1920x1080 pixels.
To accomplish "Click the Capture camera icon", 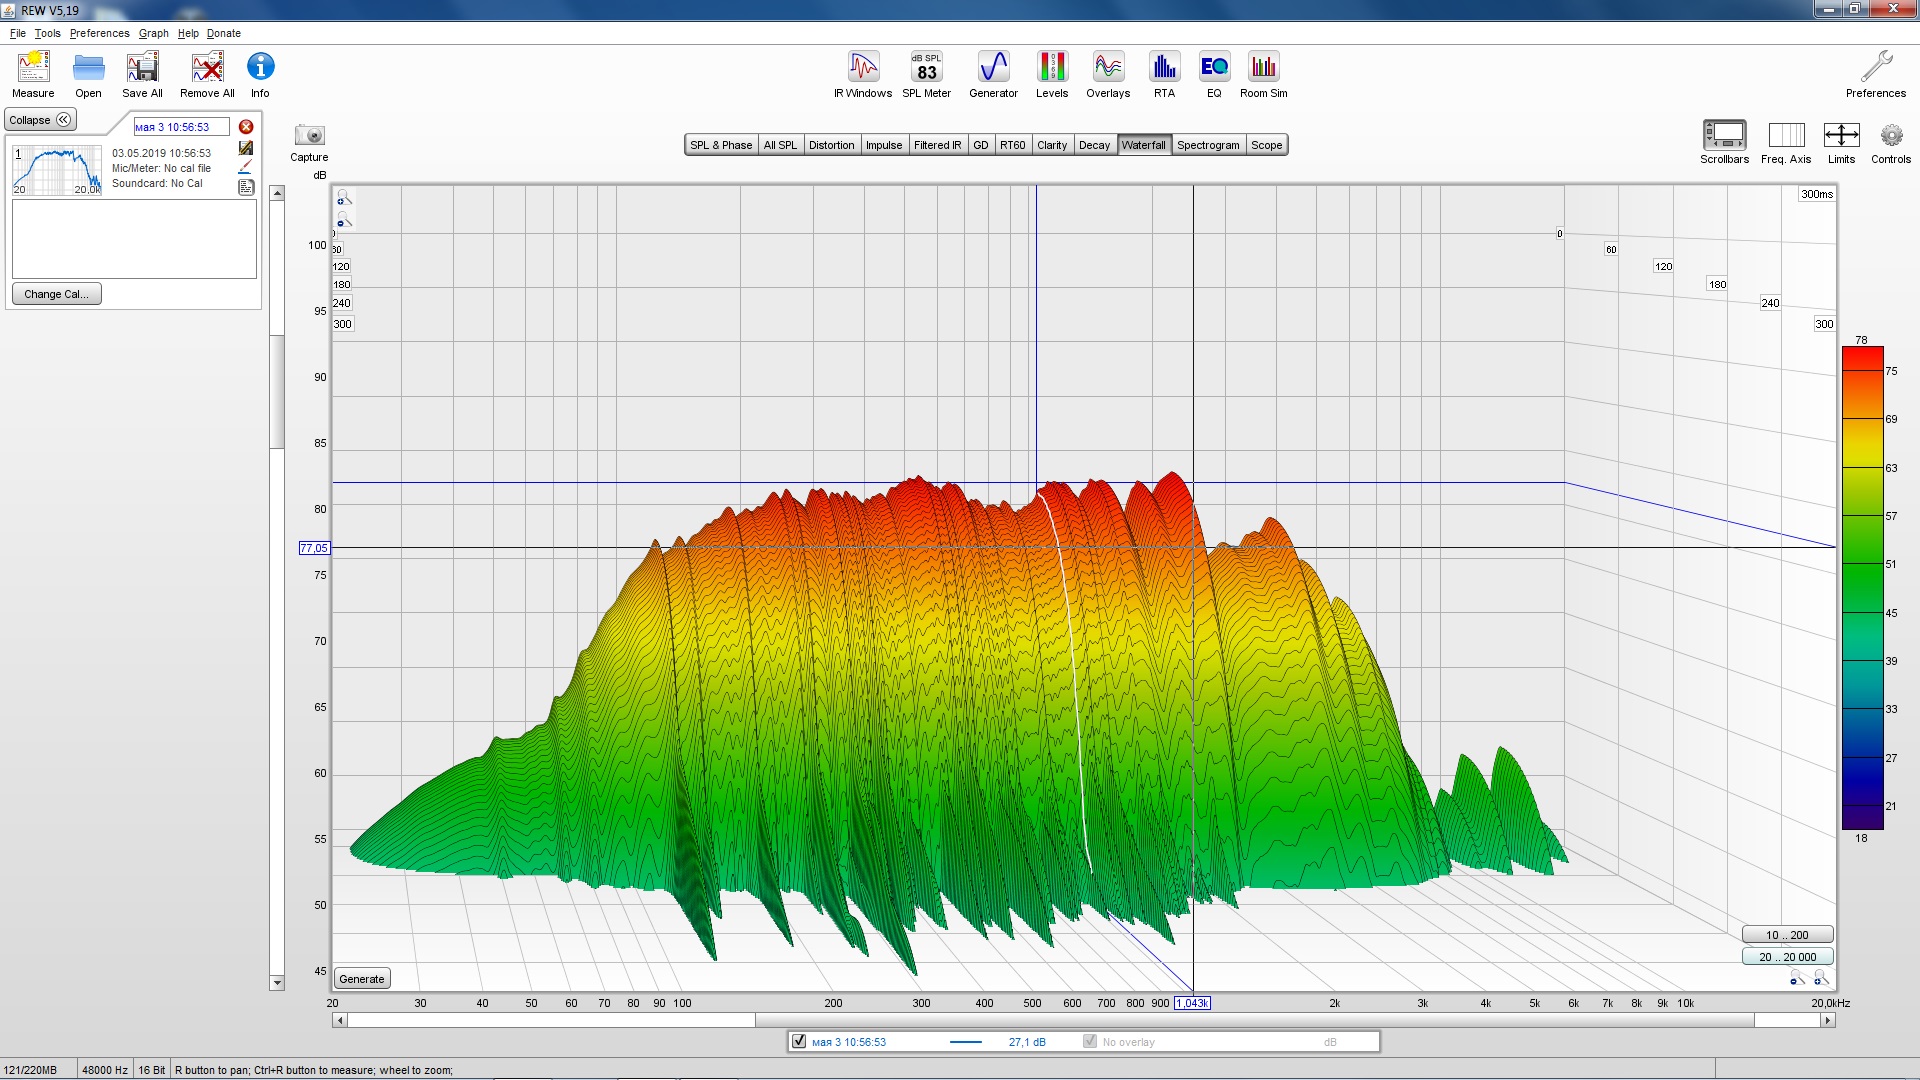I will pyautogui.click(x=309, y=135).
